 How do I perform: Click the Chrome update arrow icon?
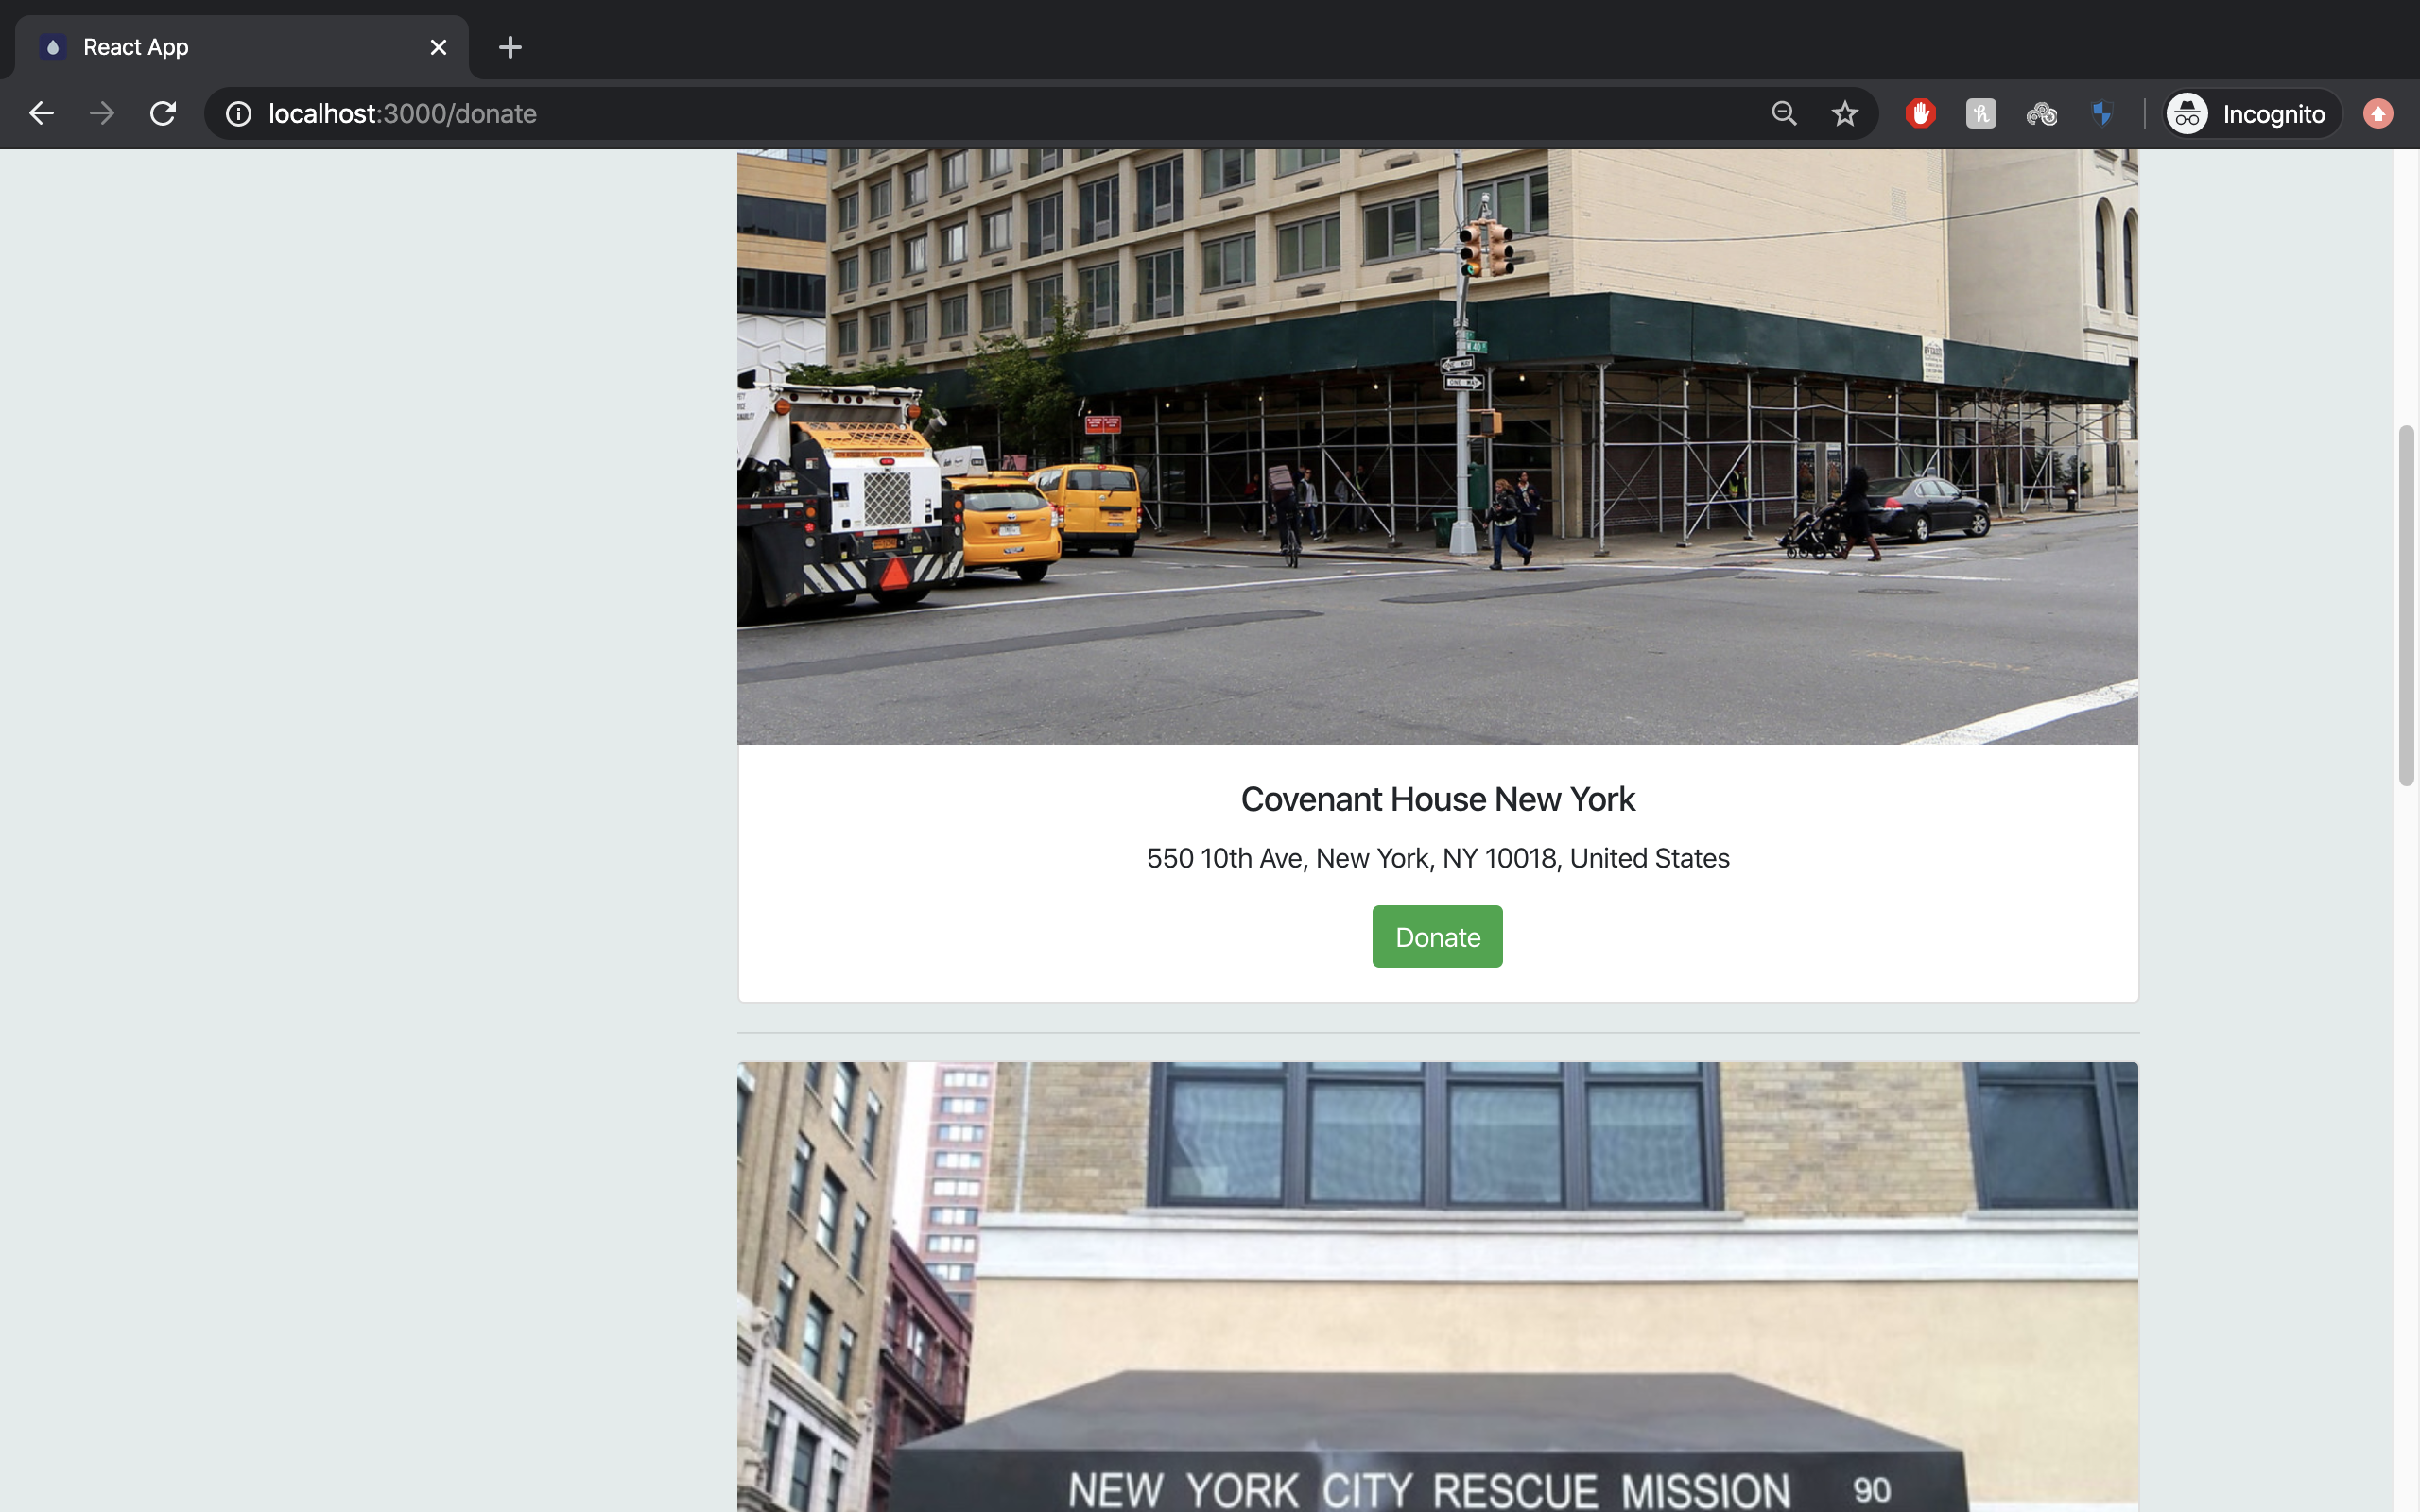[x=2378, y=114]
